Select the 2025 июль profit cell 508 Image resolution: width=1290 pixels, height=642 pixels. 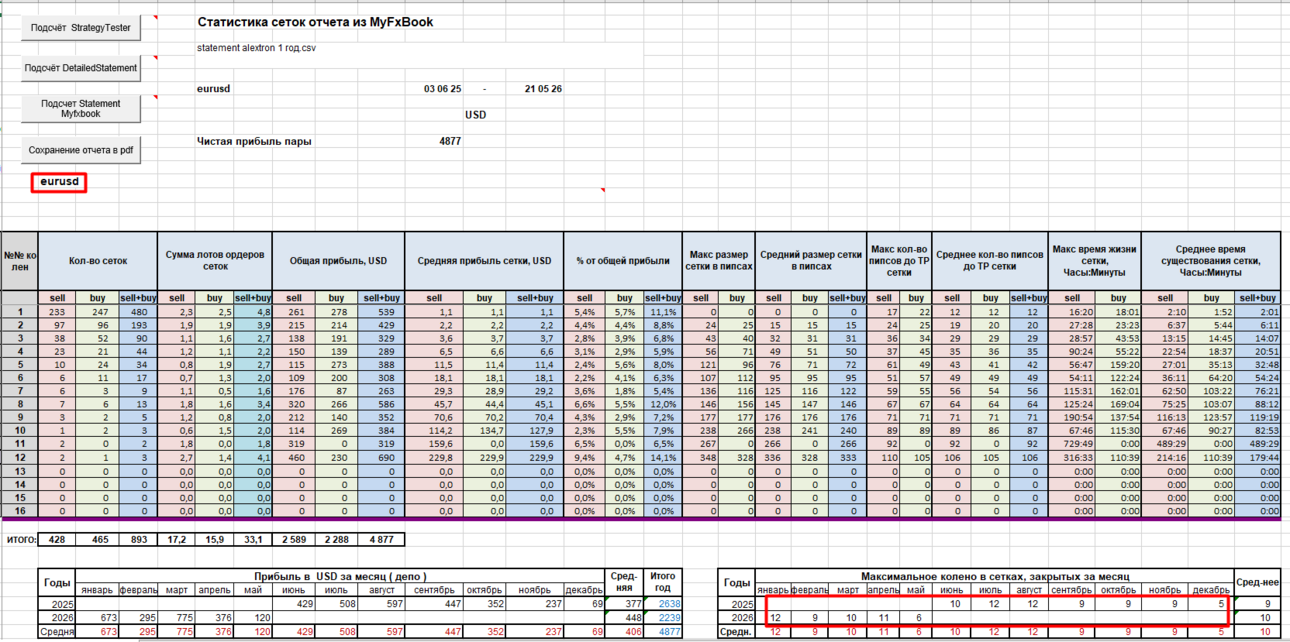click(335, 604)
